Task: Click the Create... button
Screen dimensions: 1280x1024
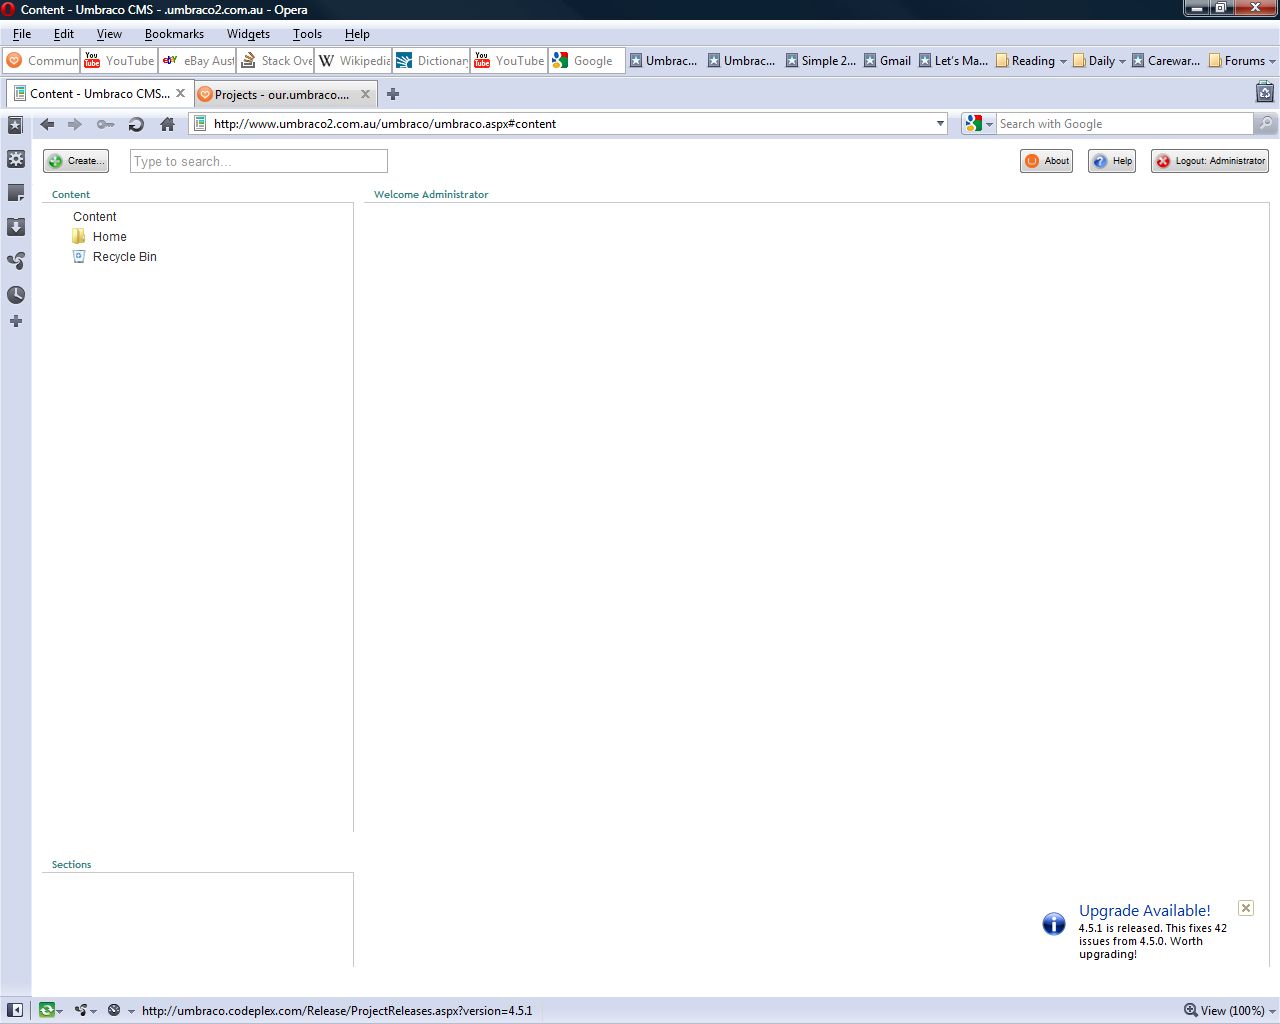Action: tap(76, 161)
